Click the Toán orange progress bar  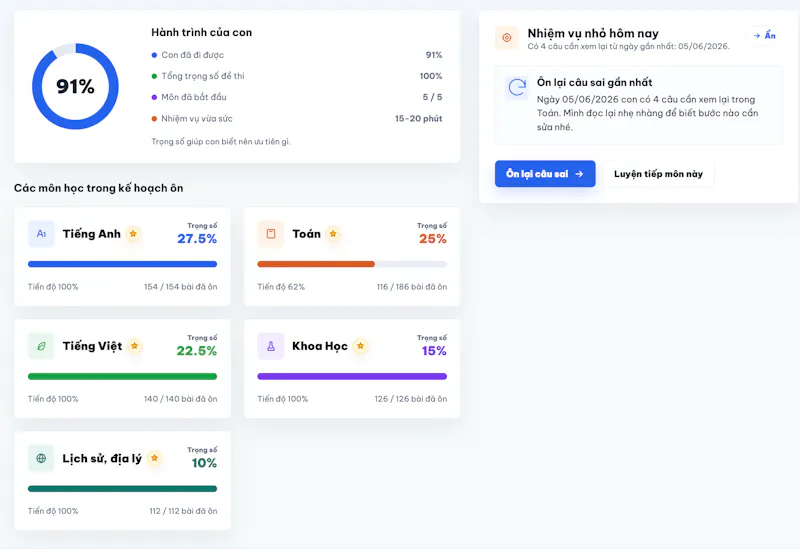(x=352, y=264)
